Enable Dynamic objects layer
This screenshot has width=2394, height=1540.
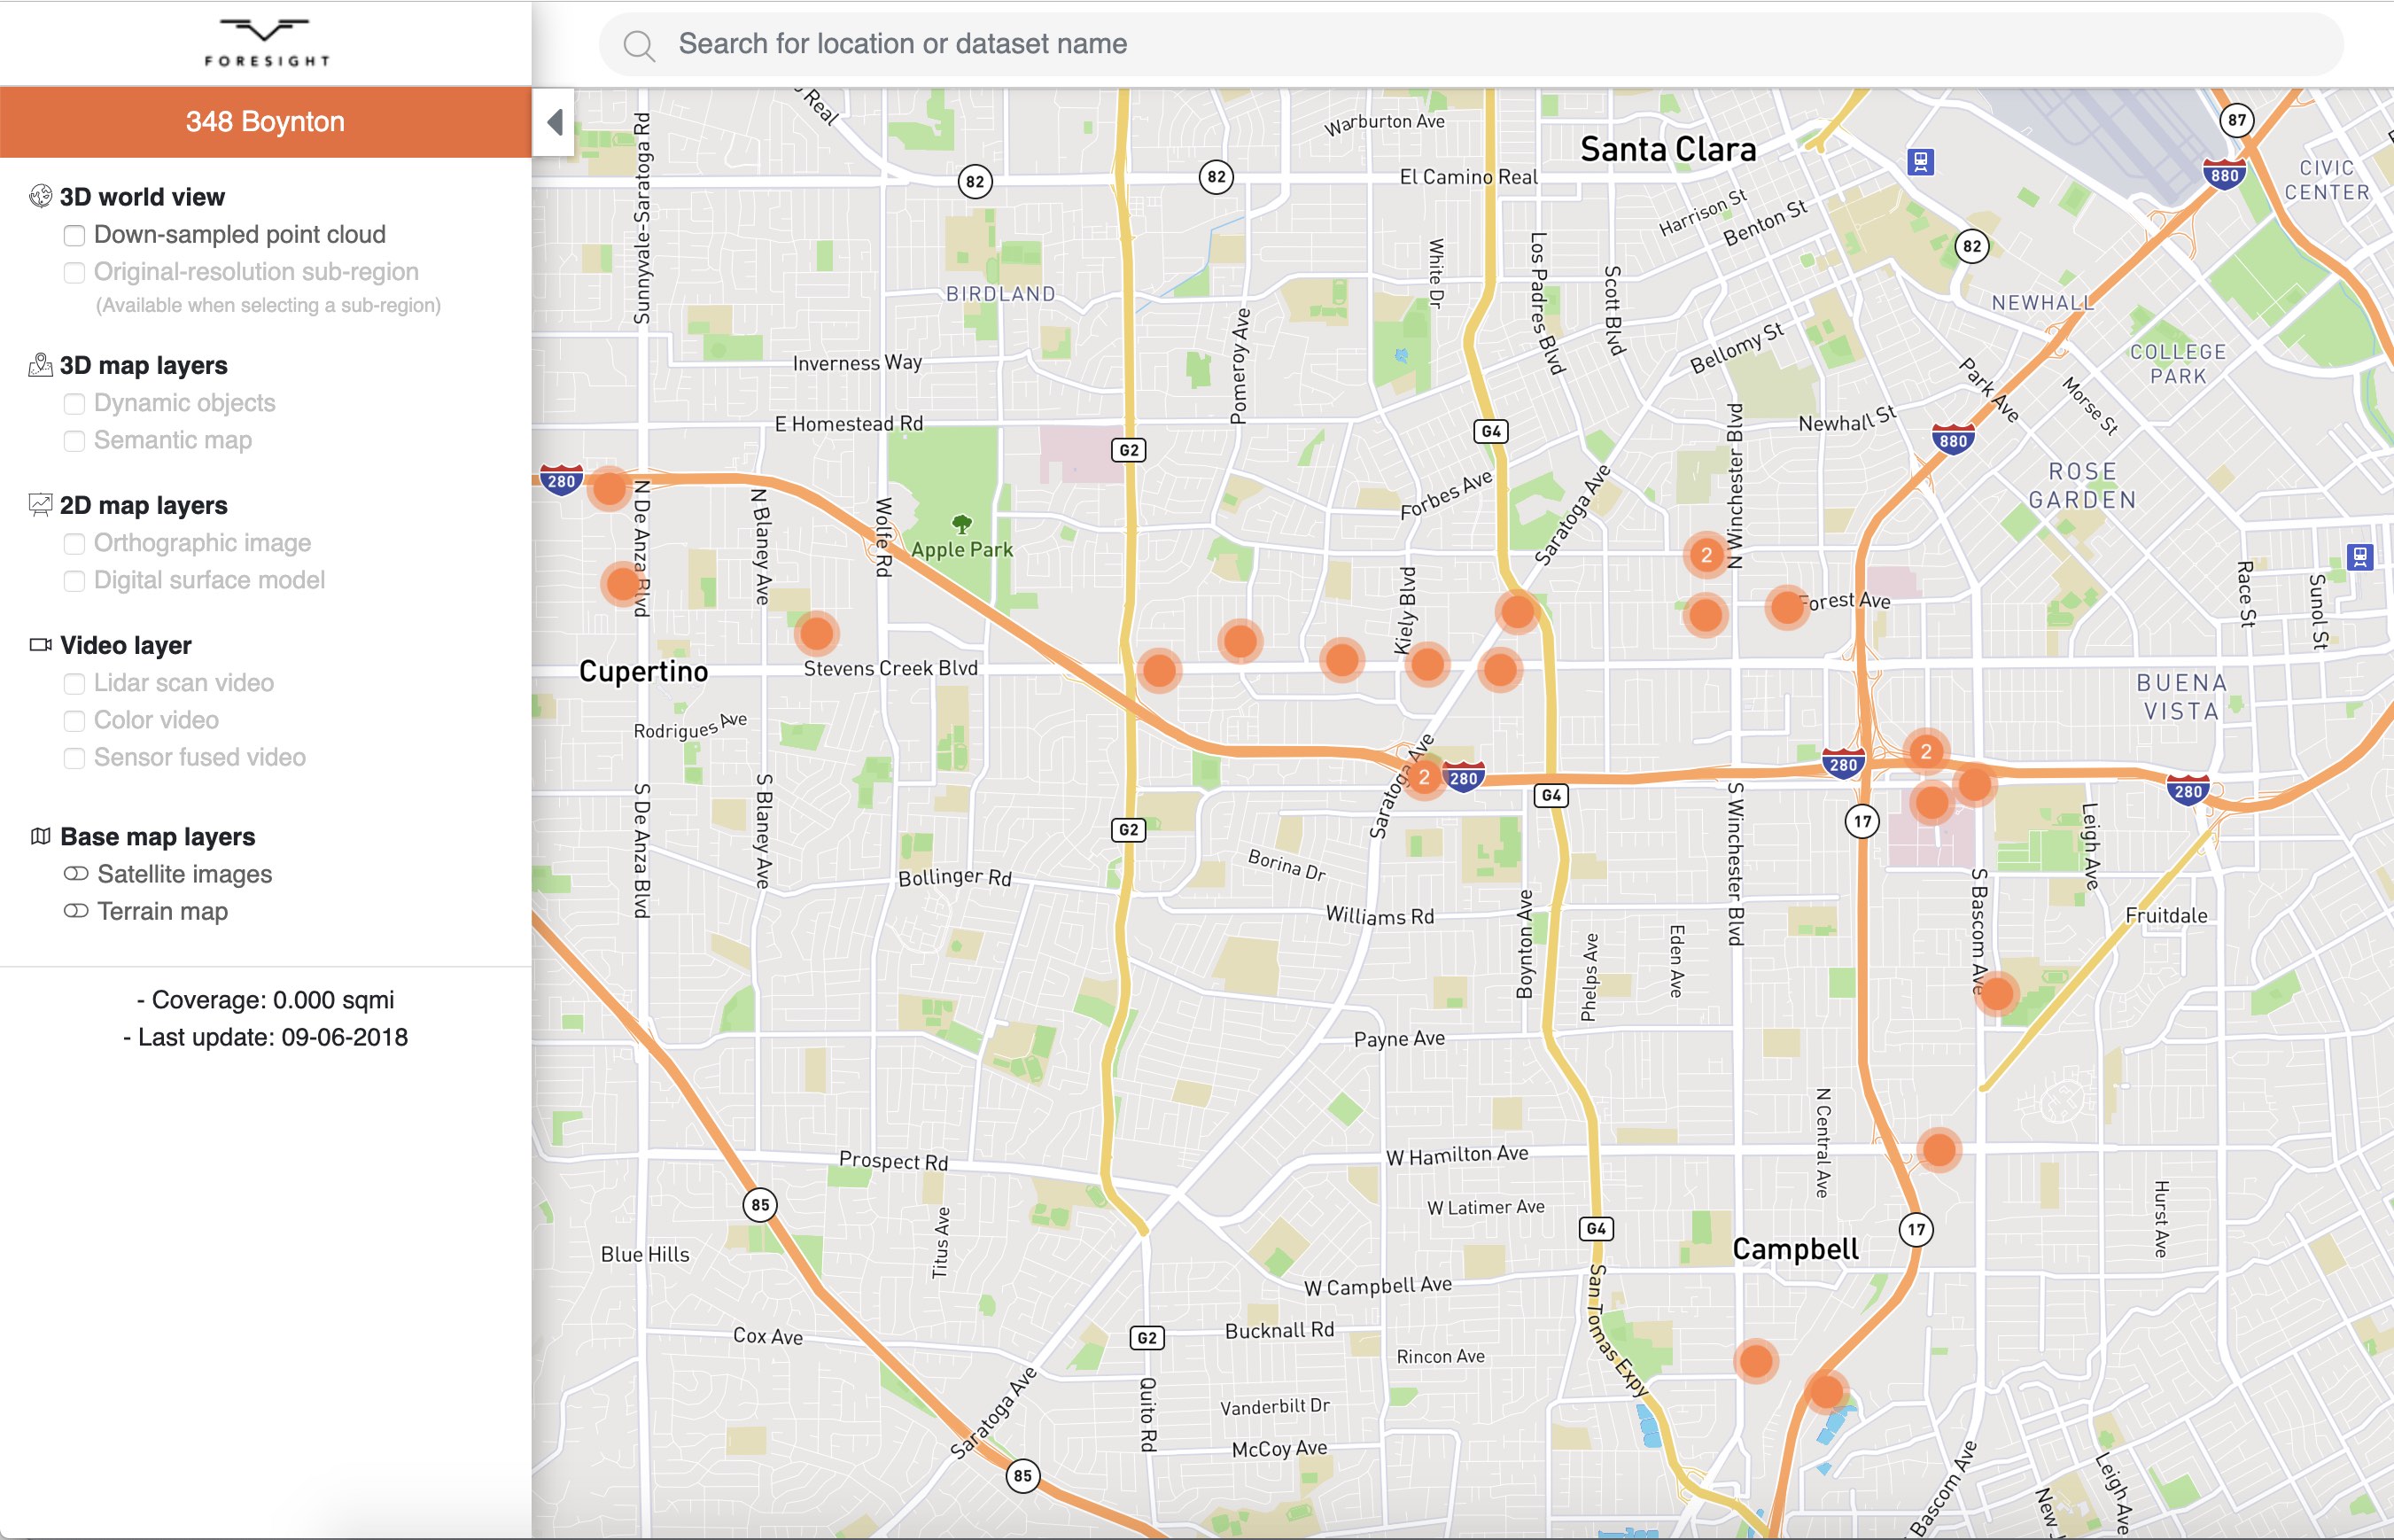pyautogui.click(x=74, y=403)
